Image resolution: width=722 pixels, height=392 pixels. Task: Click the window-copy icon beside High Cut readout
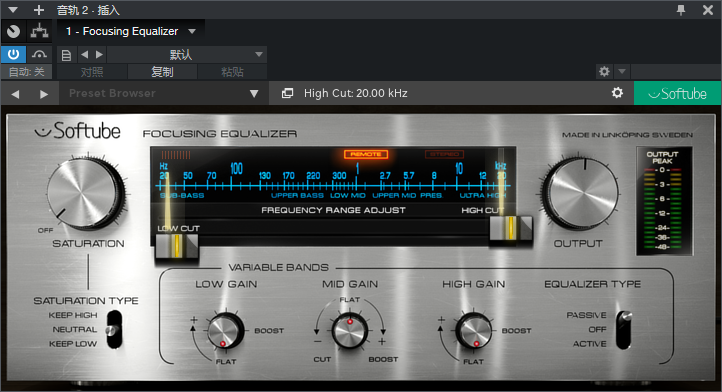287,94
